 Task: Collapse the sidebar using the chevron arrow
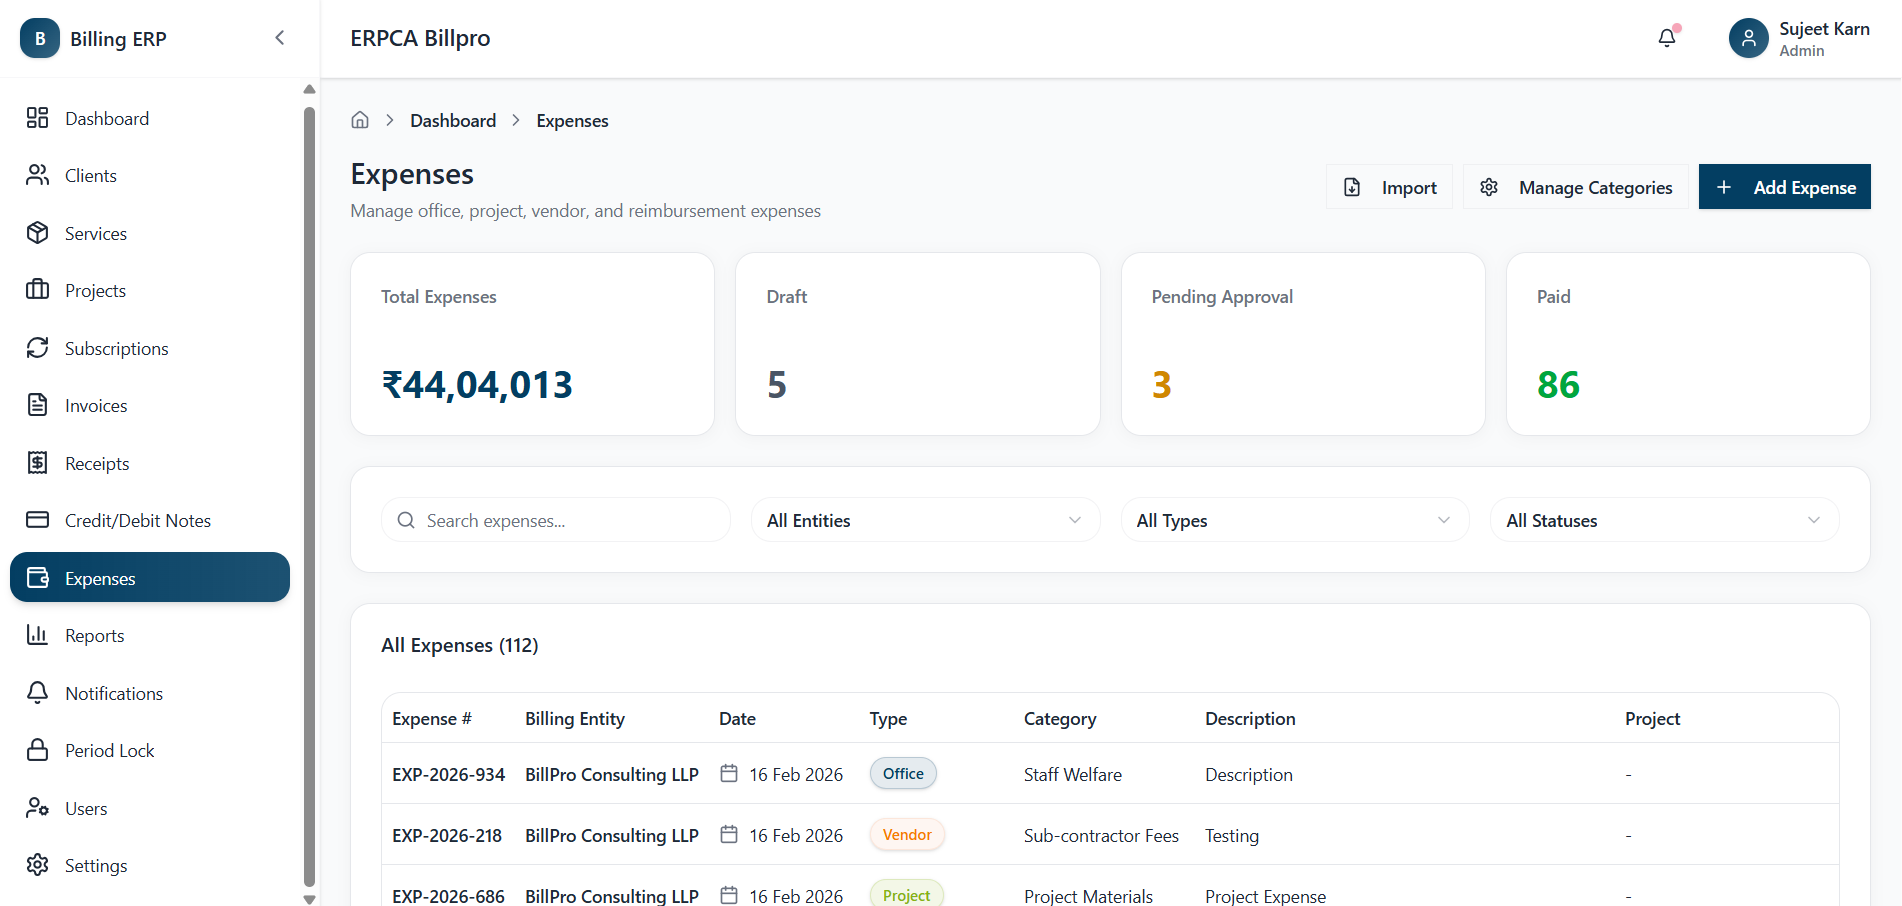tap(280, 38)
